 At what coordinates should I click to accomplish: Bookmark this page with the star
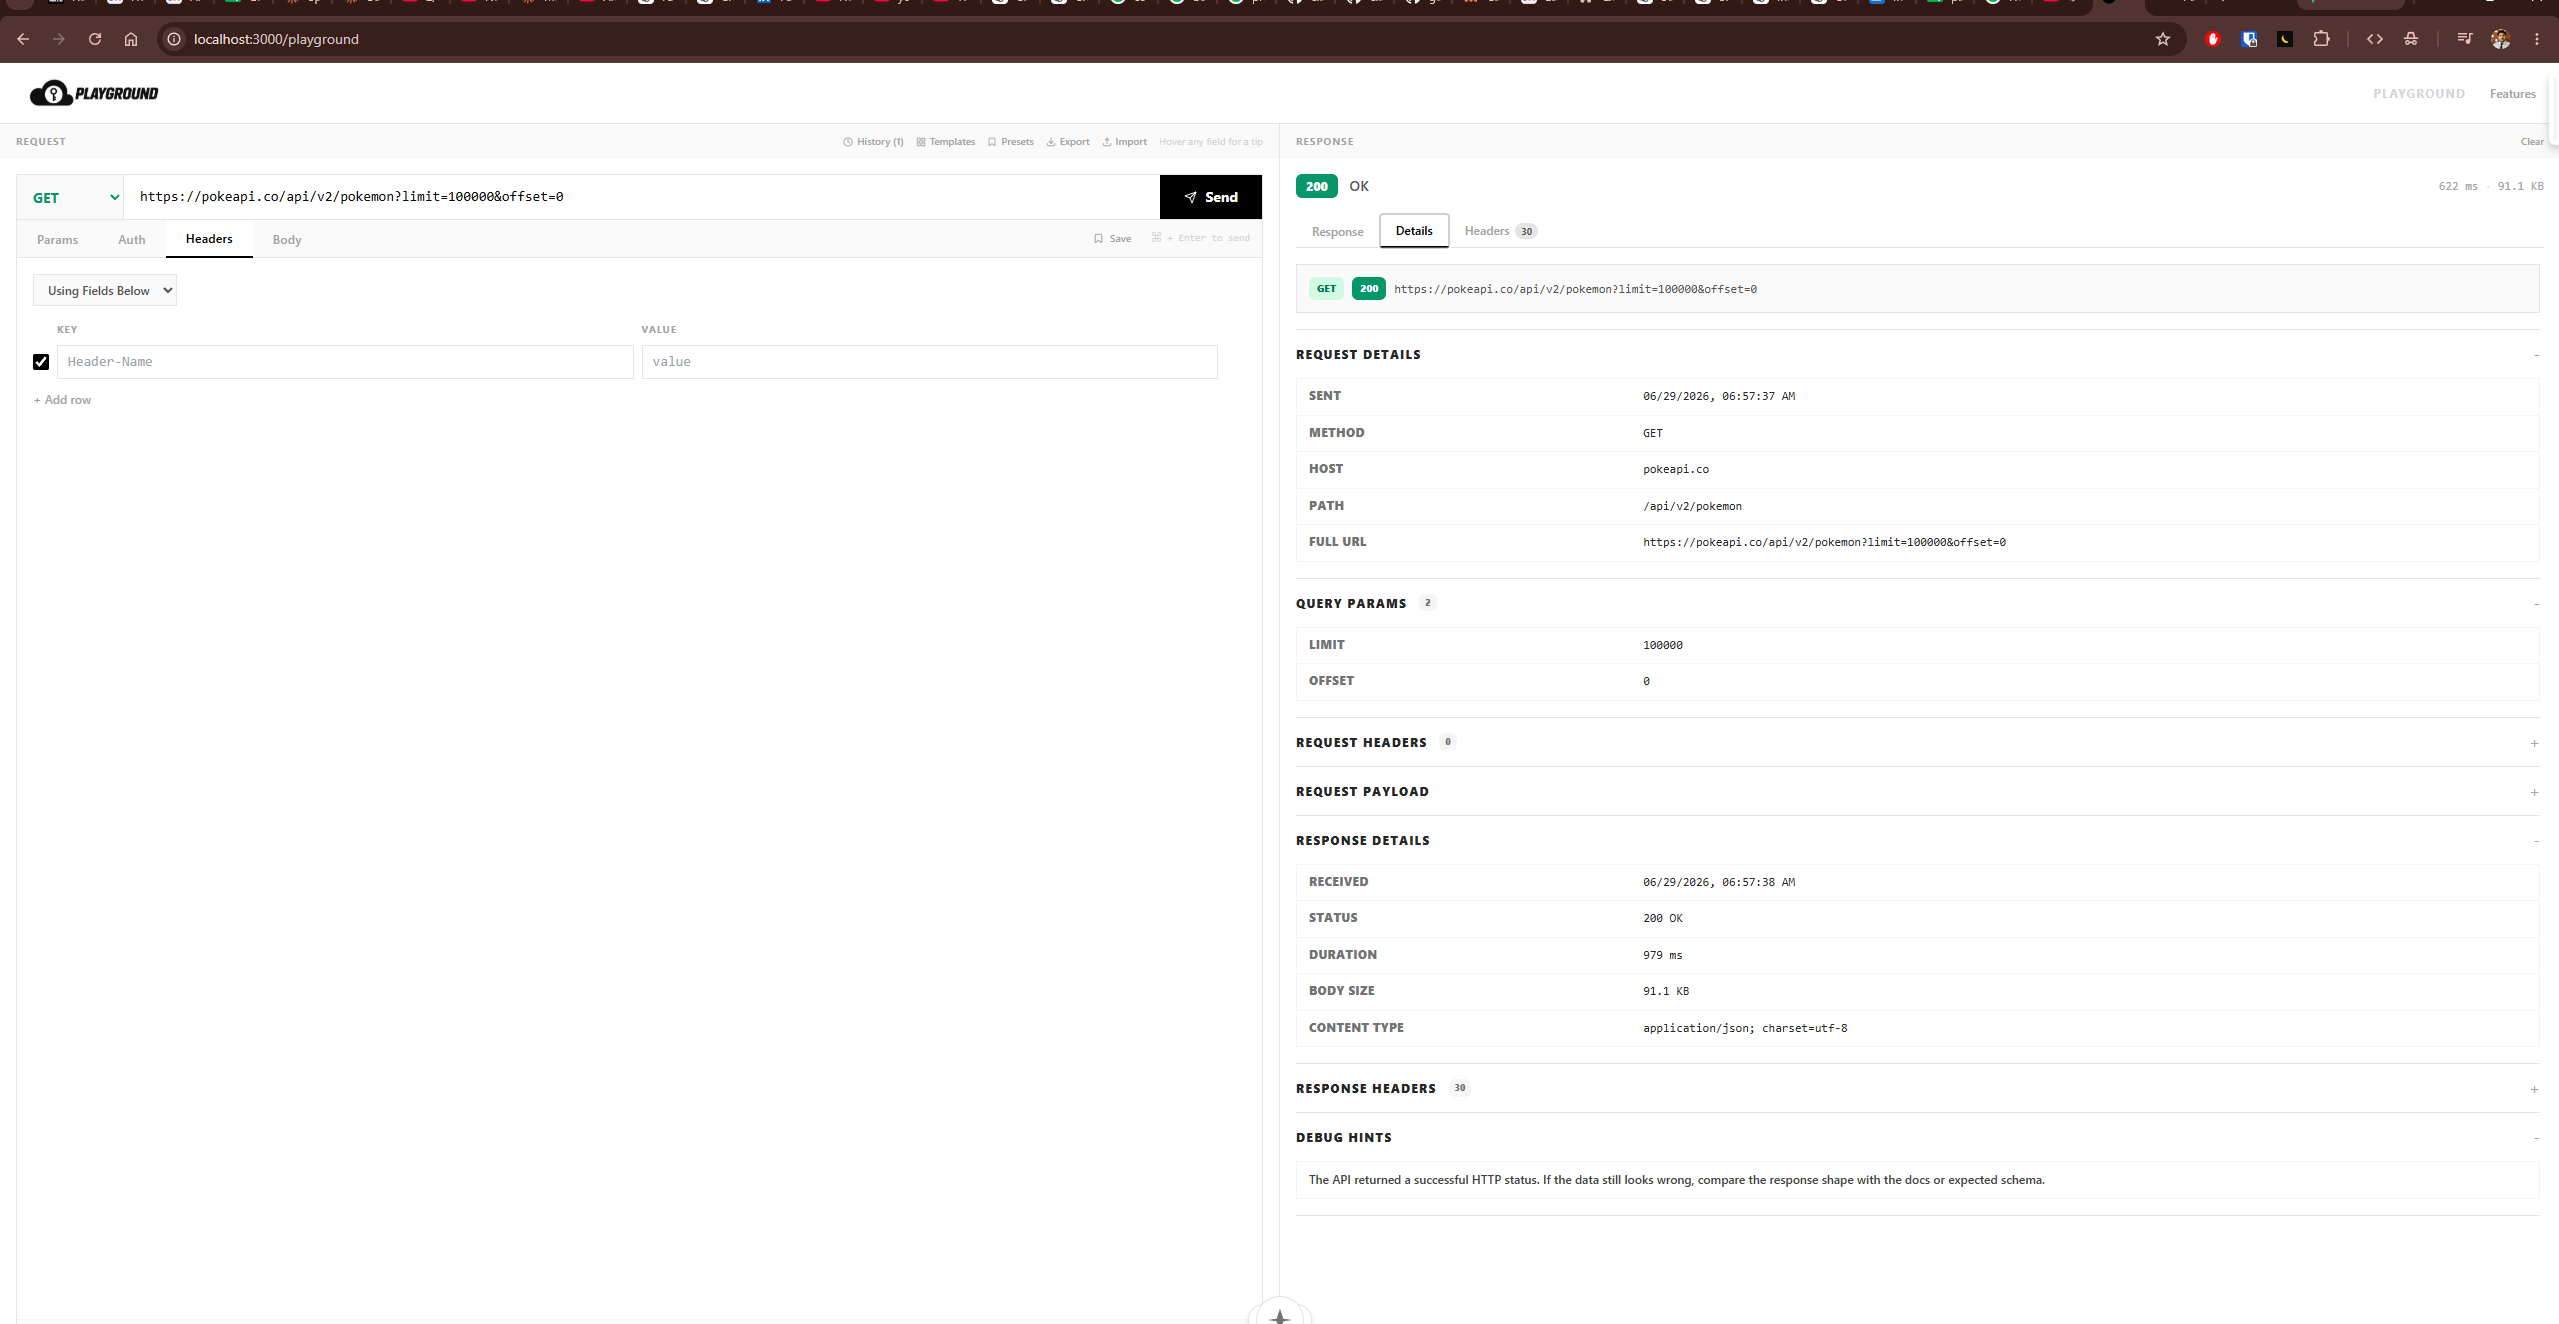tap(2163, 39)
